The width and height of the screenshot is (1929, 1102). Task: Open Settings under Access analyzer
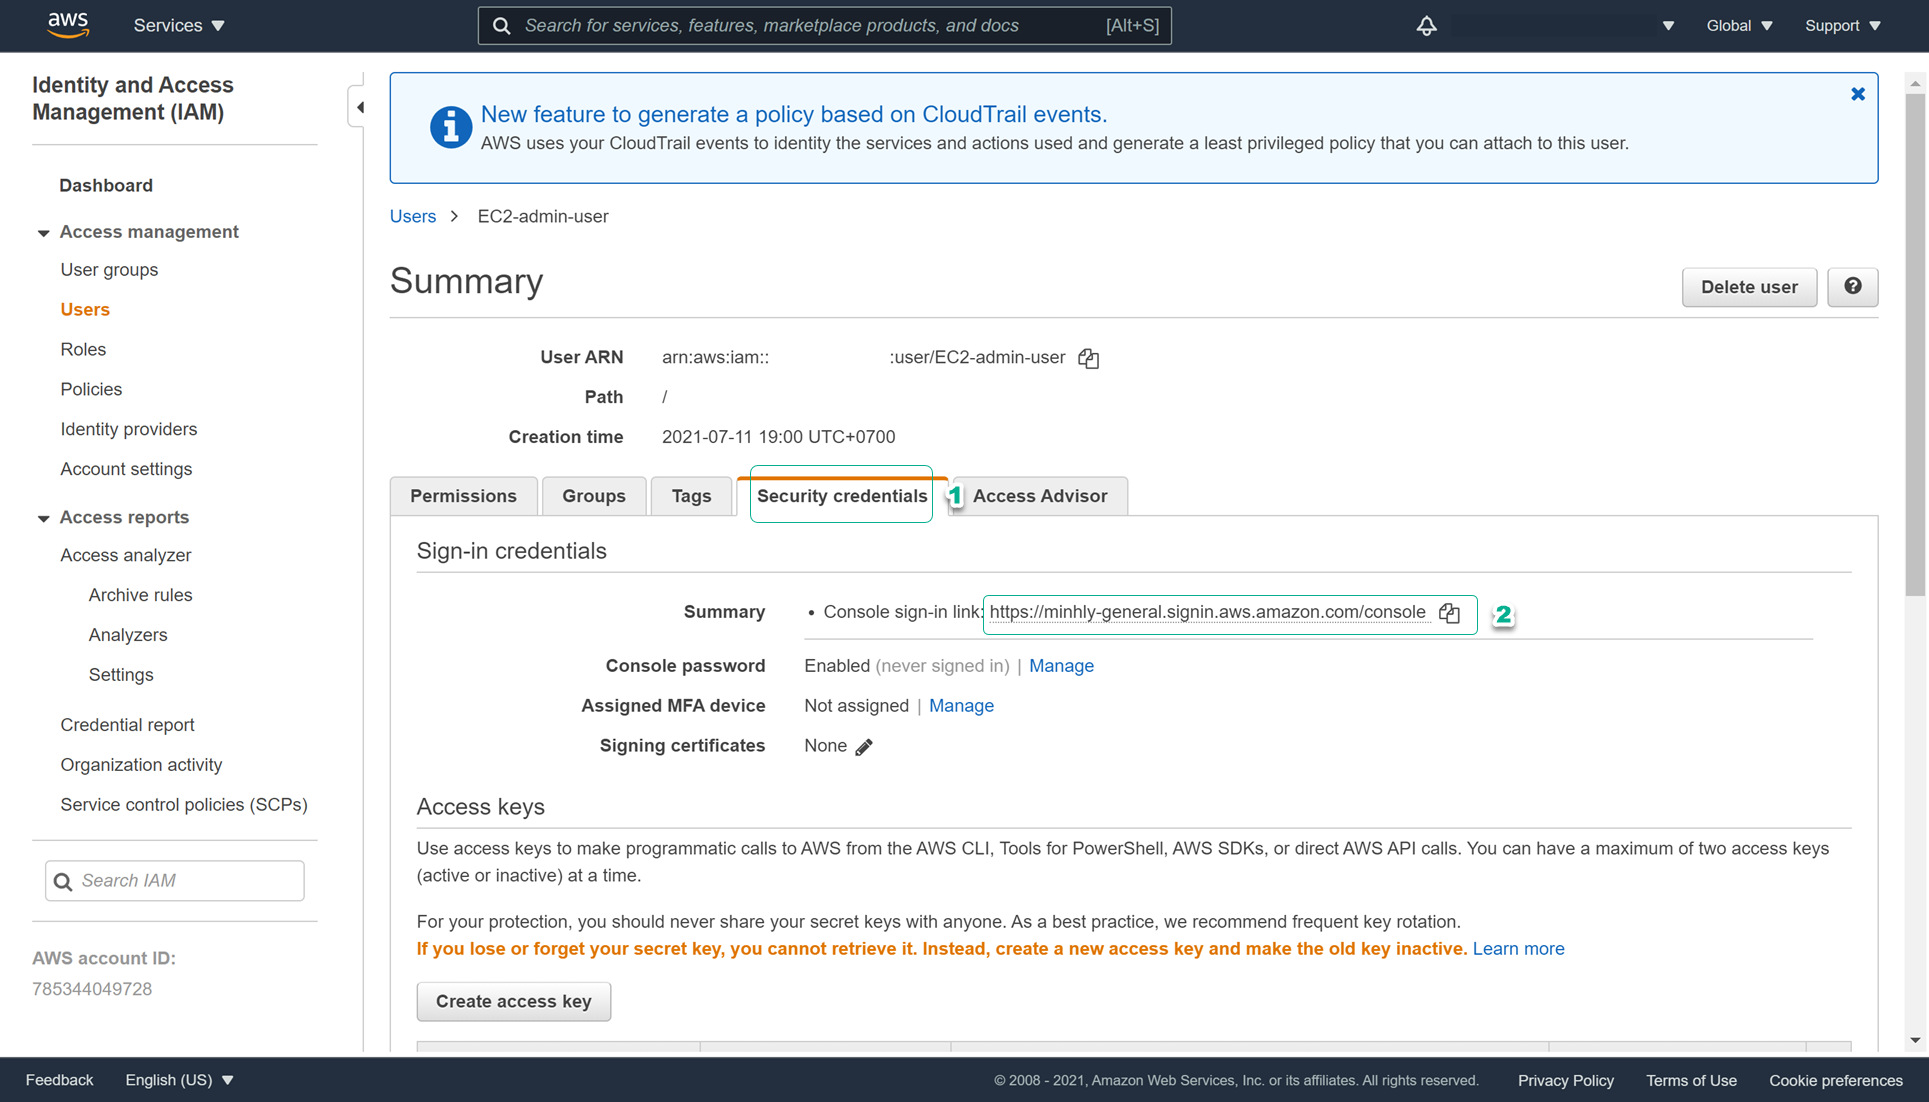(x=121, y=676)
